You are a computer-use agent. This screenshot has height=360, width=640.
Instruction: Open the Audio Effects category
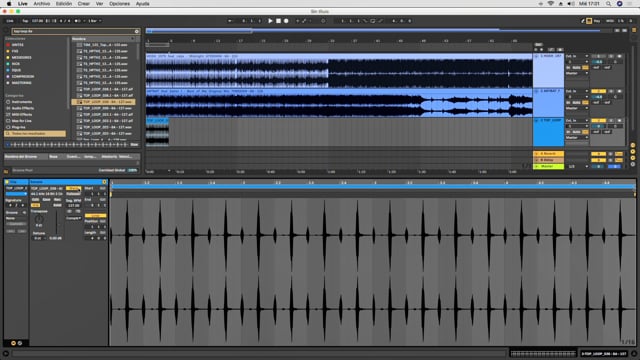[22, 108]
